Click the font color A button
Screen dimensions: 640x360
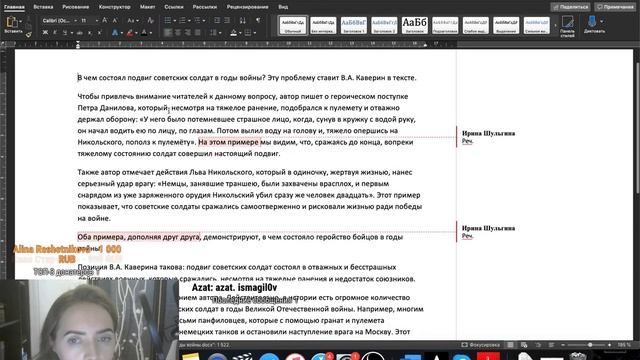pyautogui.click(x=144, y=33)
